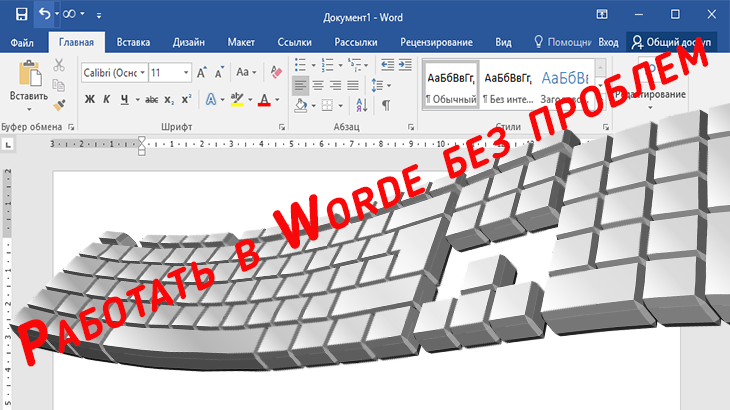Toggle strikethrough abc formatting

tap(151, 100)
